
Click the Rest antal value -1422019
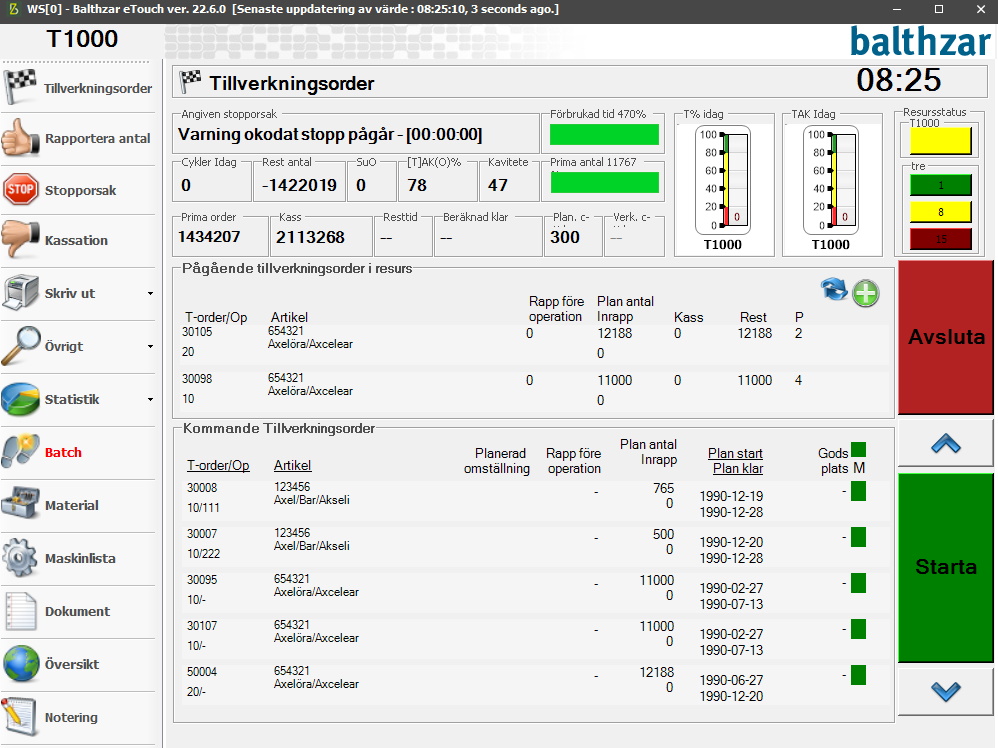[299, 185]
